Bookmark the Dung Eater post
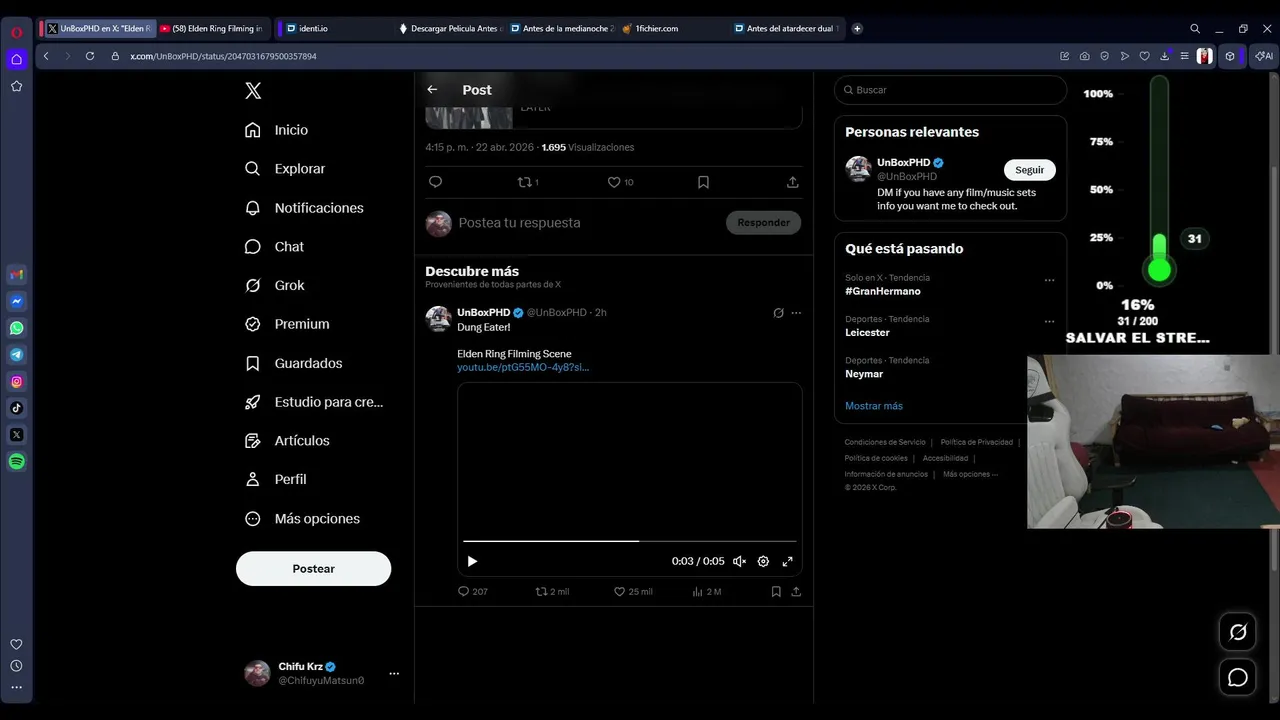Viewport: 1280px width, 720px height. [776, 592]
